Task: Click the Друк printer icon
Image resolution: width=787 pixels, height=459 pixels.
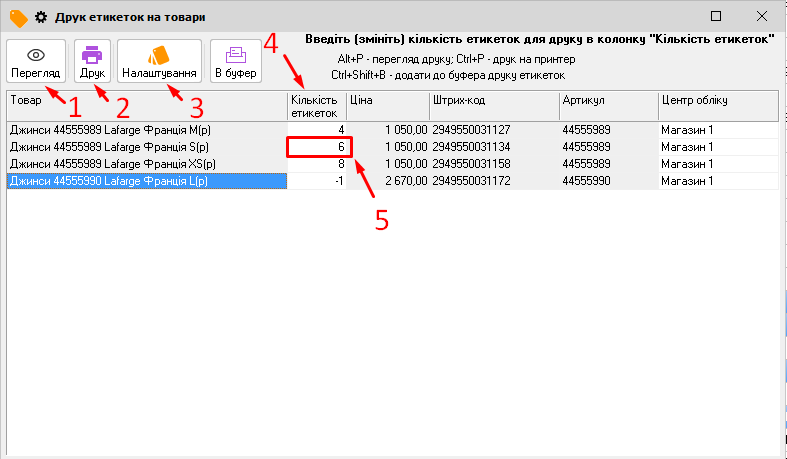Action: [92, 56]
